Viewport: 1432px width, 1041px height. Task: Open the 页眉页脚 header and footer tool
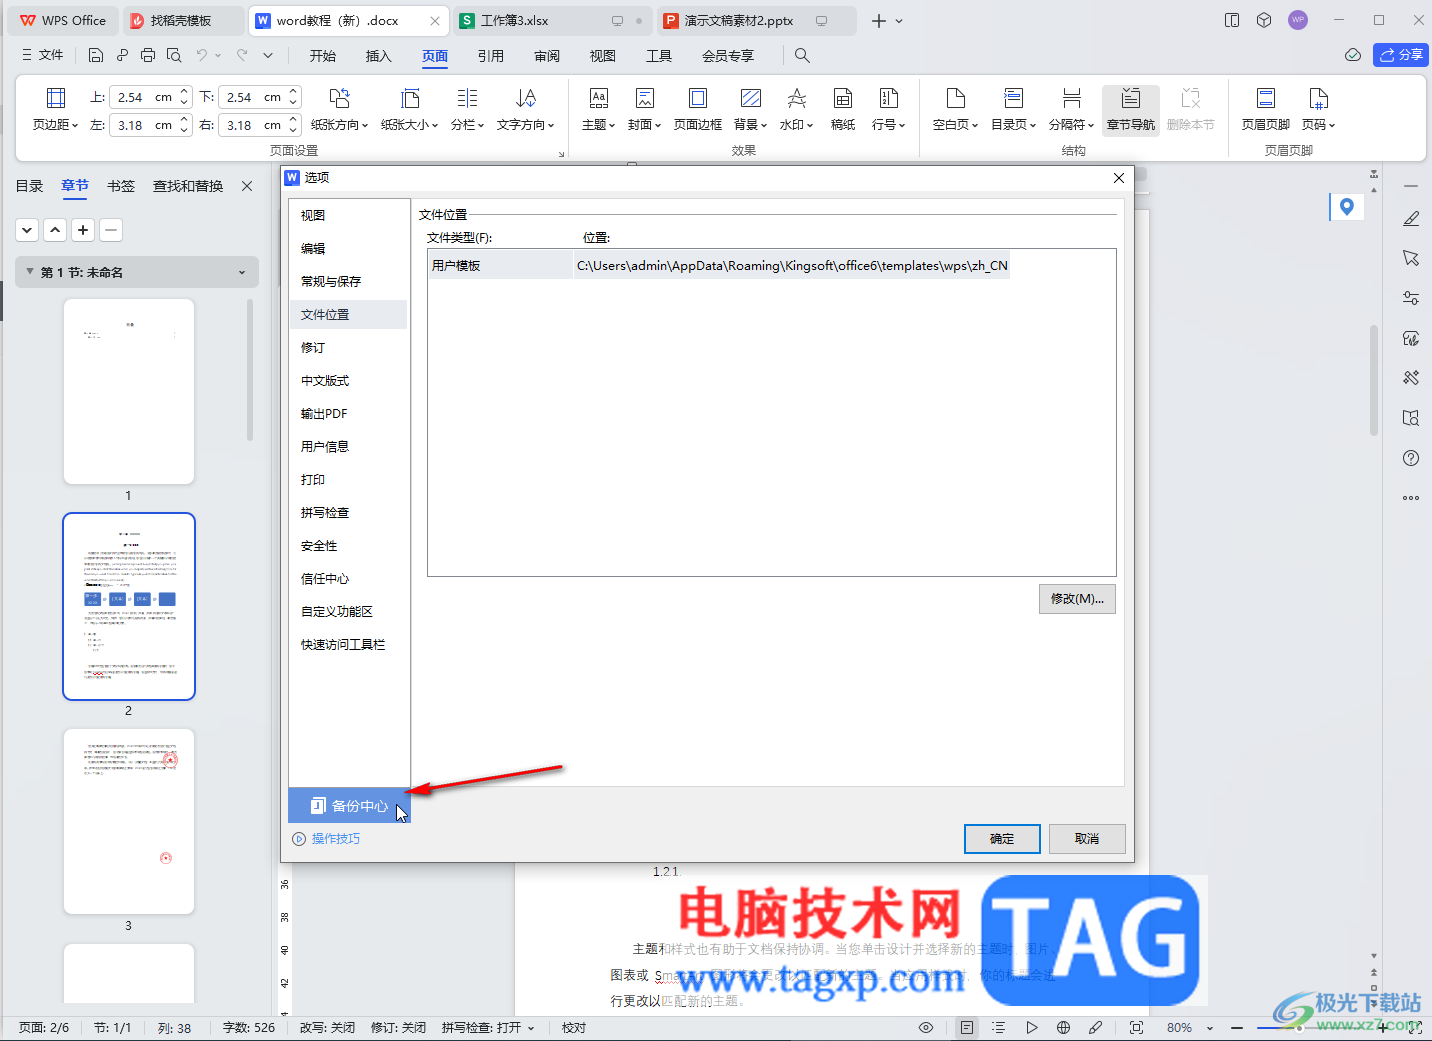(x=1265, y=110)
